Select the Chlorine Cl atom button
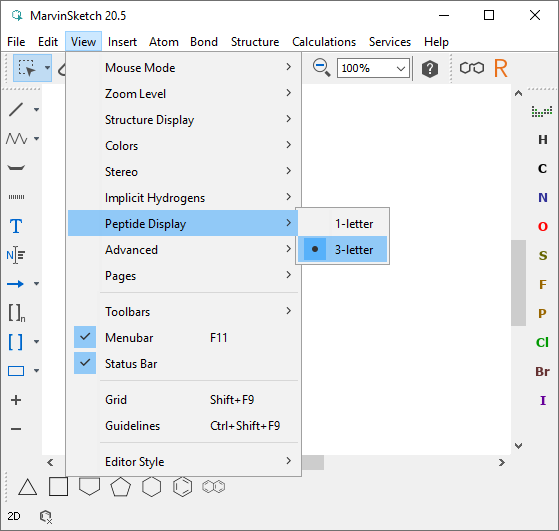 542,342
